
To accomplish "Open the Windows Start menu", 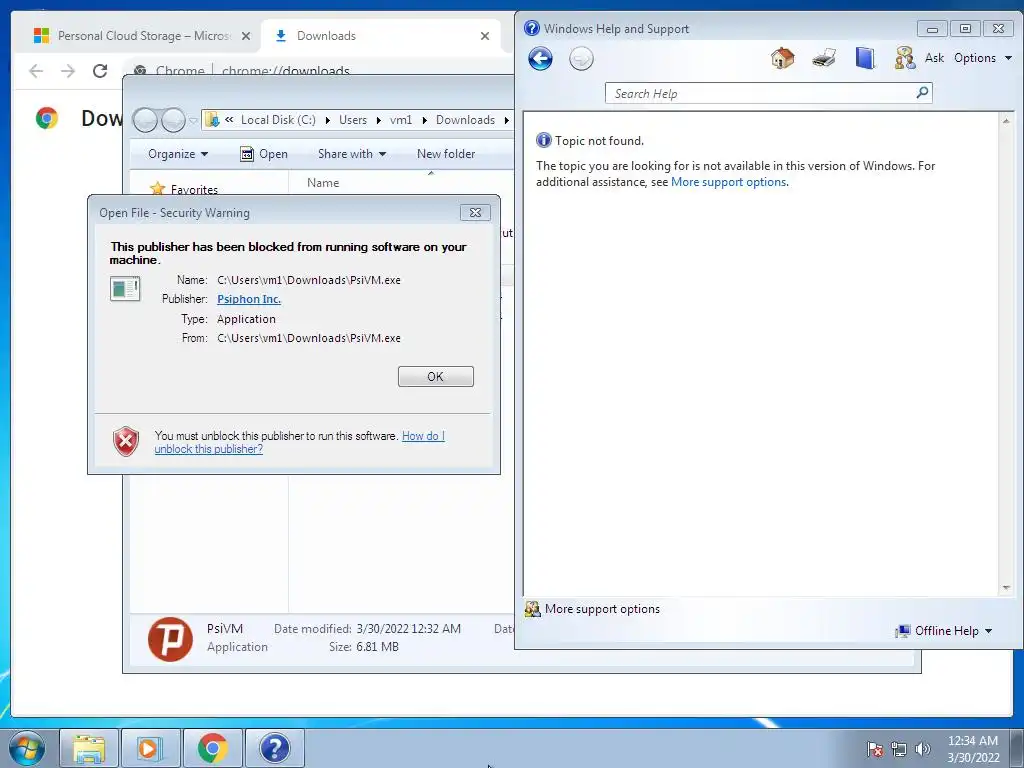I will 27,748.
